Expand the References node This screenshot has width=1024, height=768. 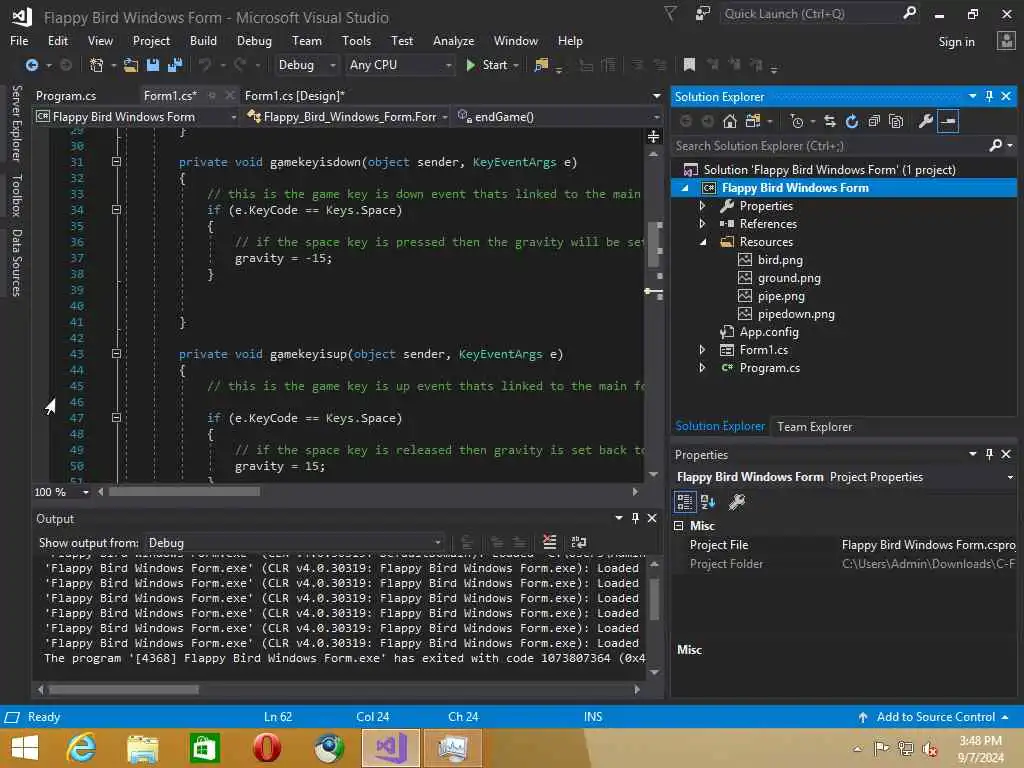click(703, 223)
